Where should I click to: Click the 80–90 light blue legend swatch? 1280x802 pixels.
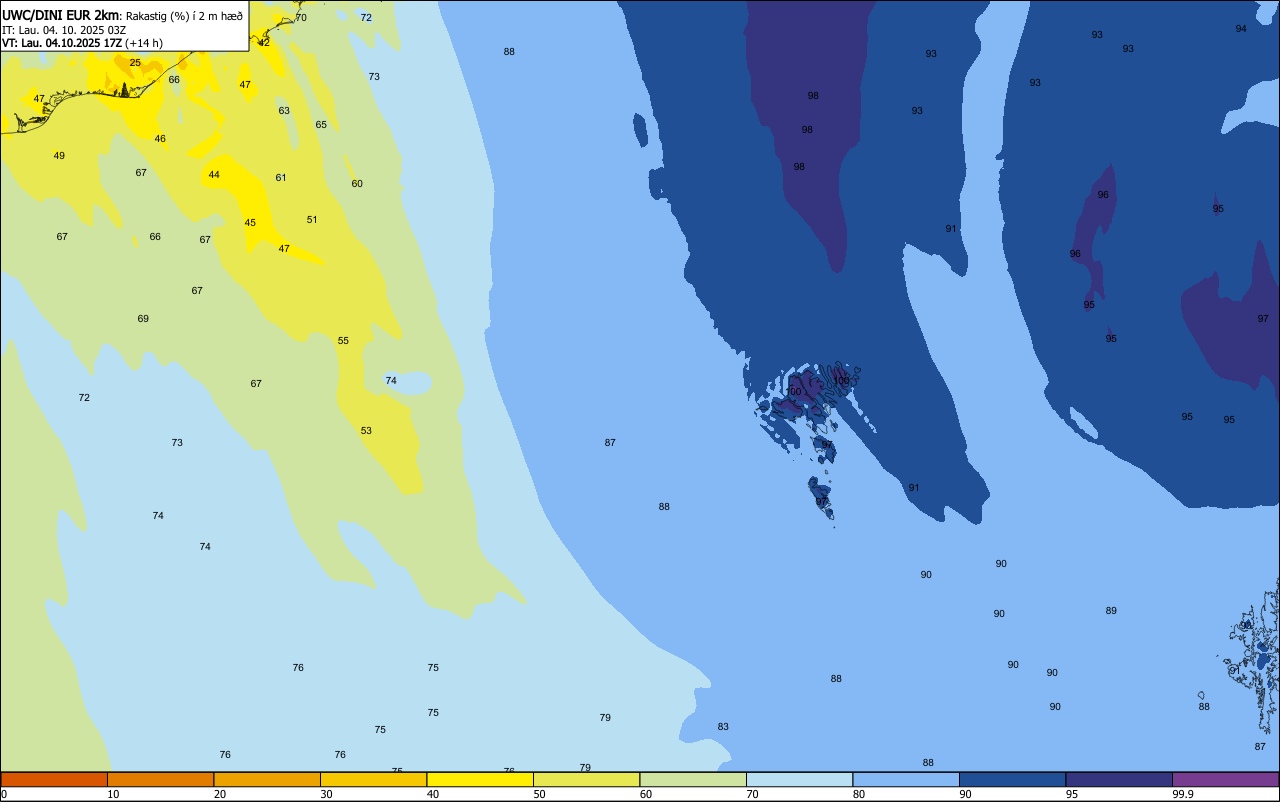(906, 779)
